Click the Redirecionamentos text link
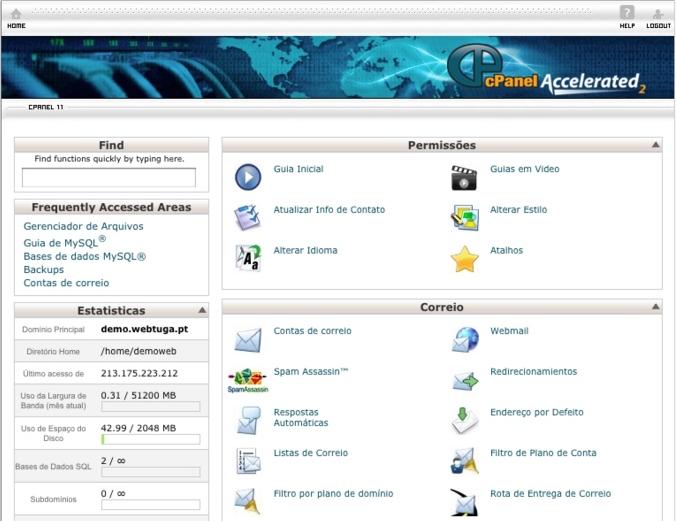Image resolution: width=676 pixels, height=522 pixels. (x=533, y=371)
